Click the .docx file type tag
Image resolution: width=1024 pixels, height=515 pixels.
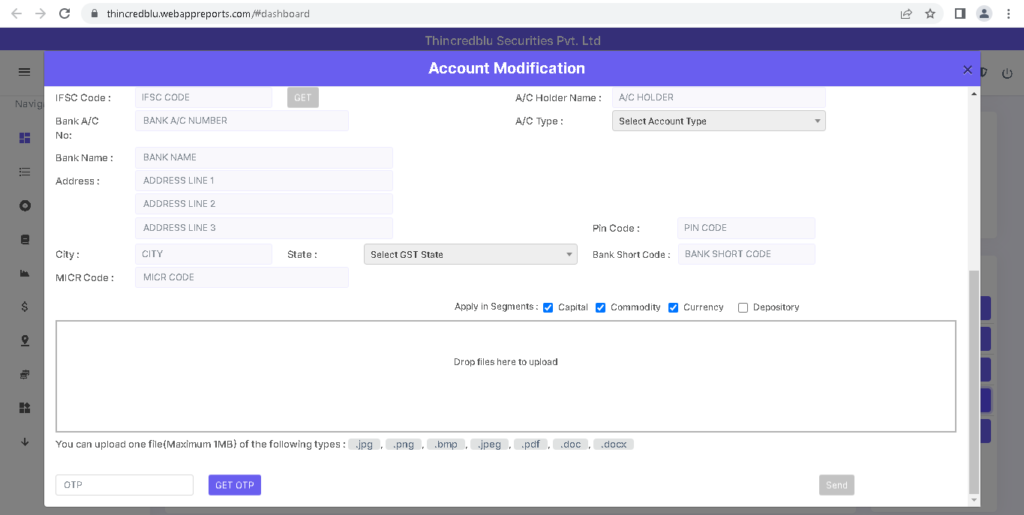coord(613,445)
